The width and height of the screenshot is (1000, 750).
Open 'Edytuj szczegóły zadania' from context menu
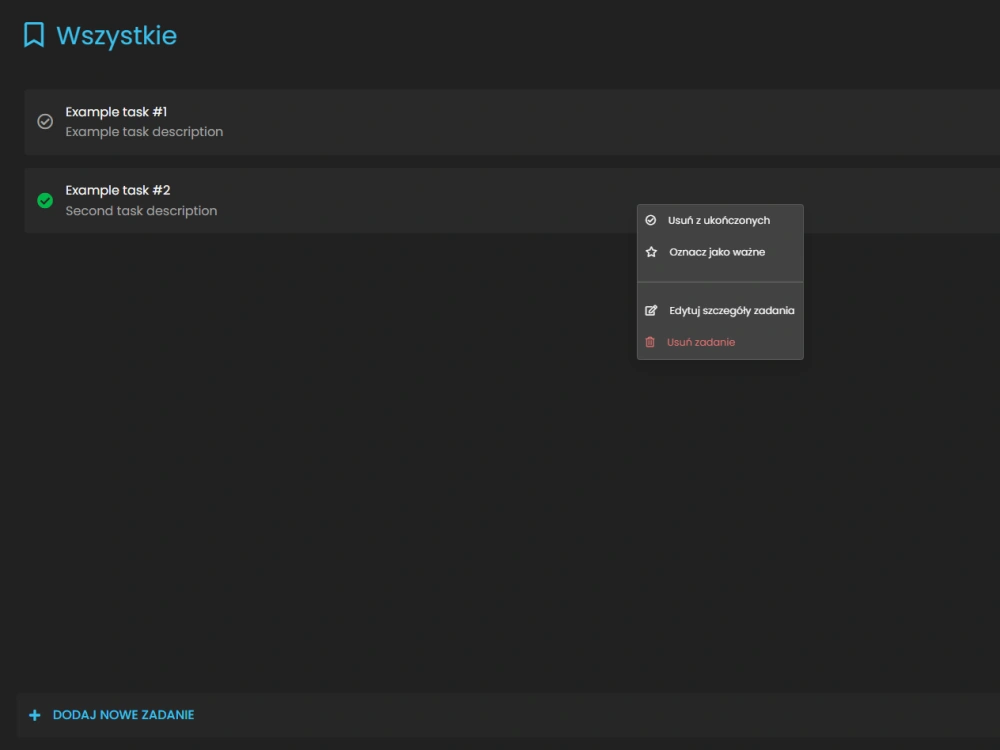click(720, 311)
